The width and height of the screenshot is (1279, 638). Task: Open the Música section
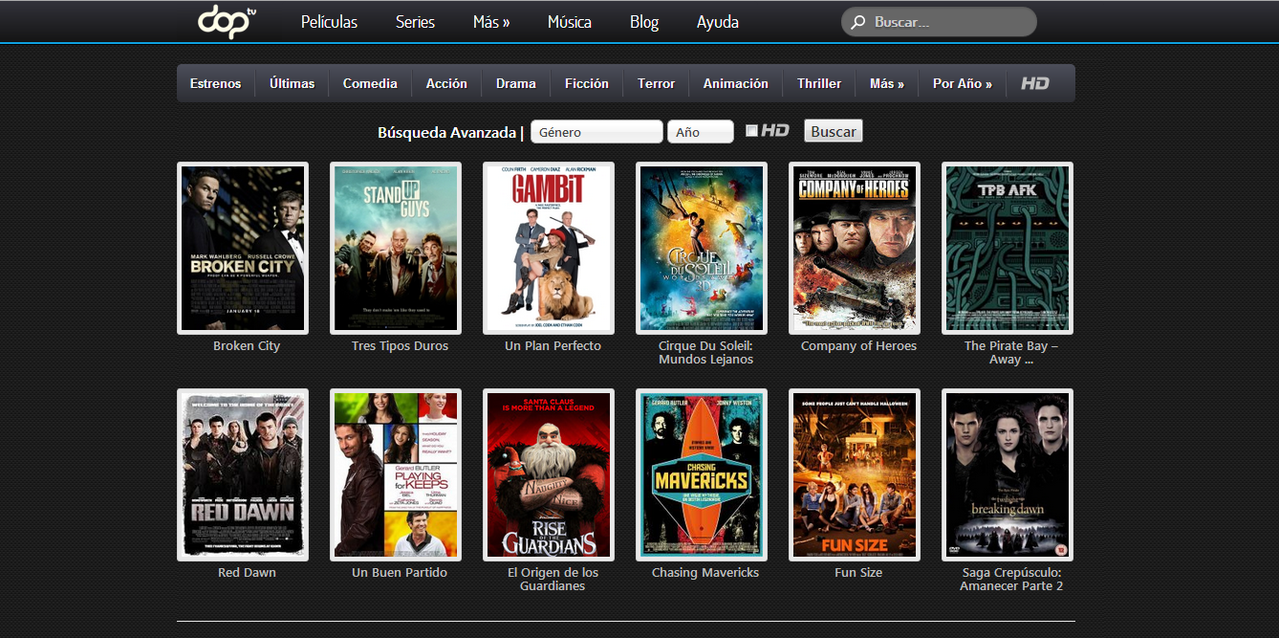[x=569, y=22]
